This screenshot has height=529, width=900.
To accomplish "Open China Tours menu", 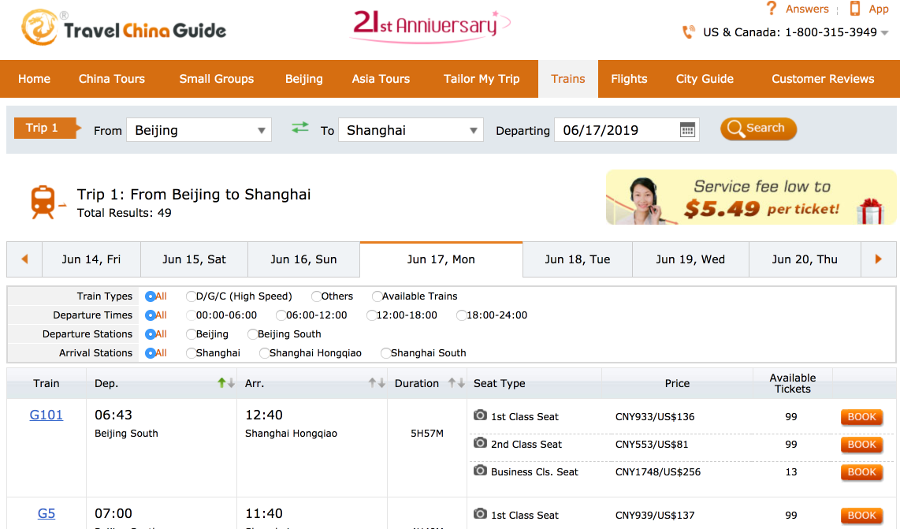I will (x=112, y=79).
